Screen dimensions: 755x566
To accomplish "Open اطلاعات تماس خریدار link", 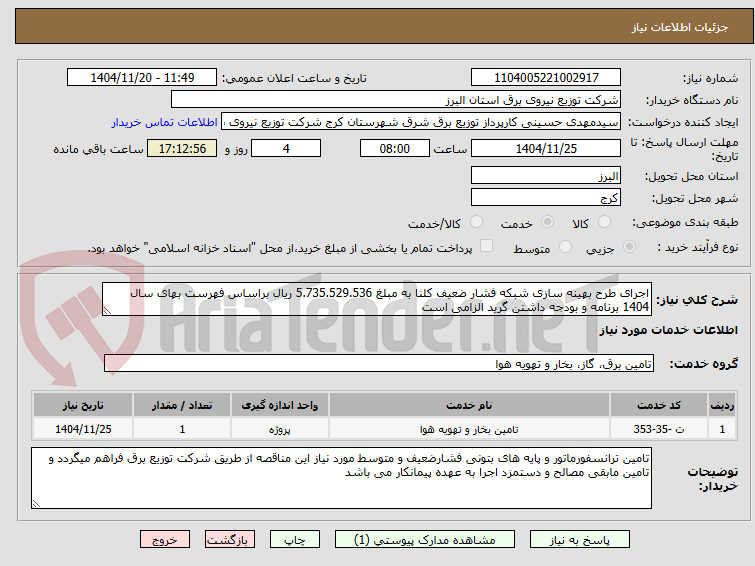I will click(x=165, y=123).
